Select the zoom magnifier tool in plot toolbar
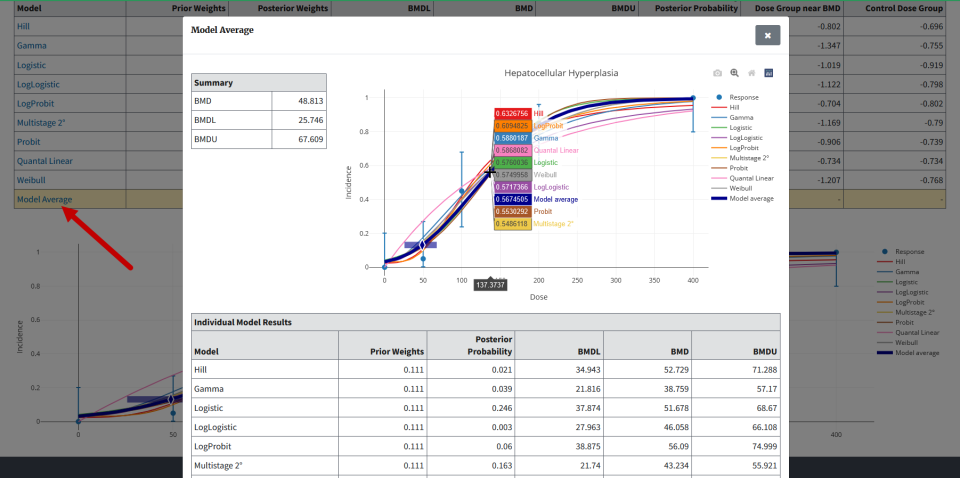 734,73
